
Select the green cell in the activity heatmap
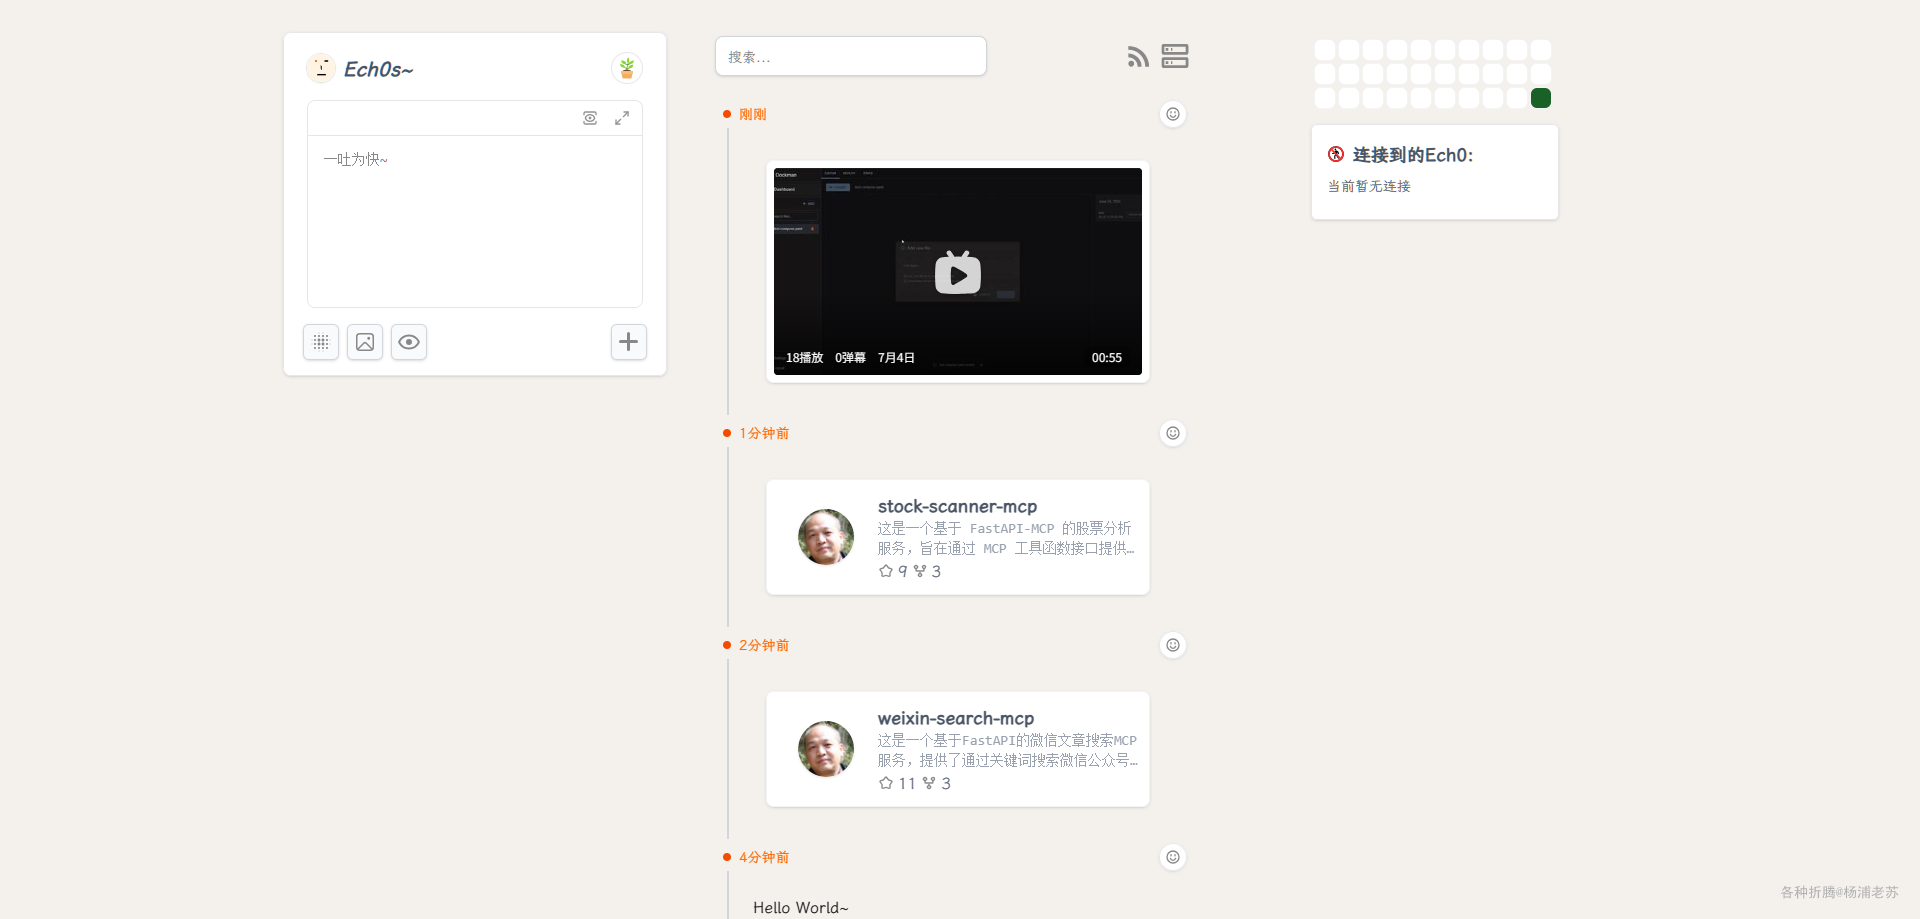click(1541, 98)
